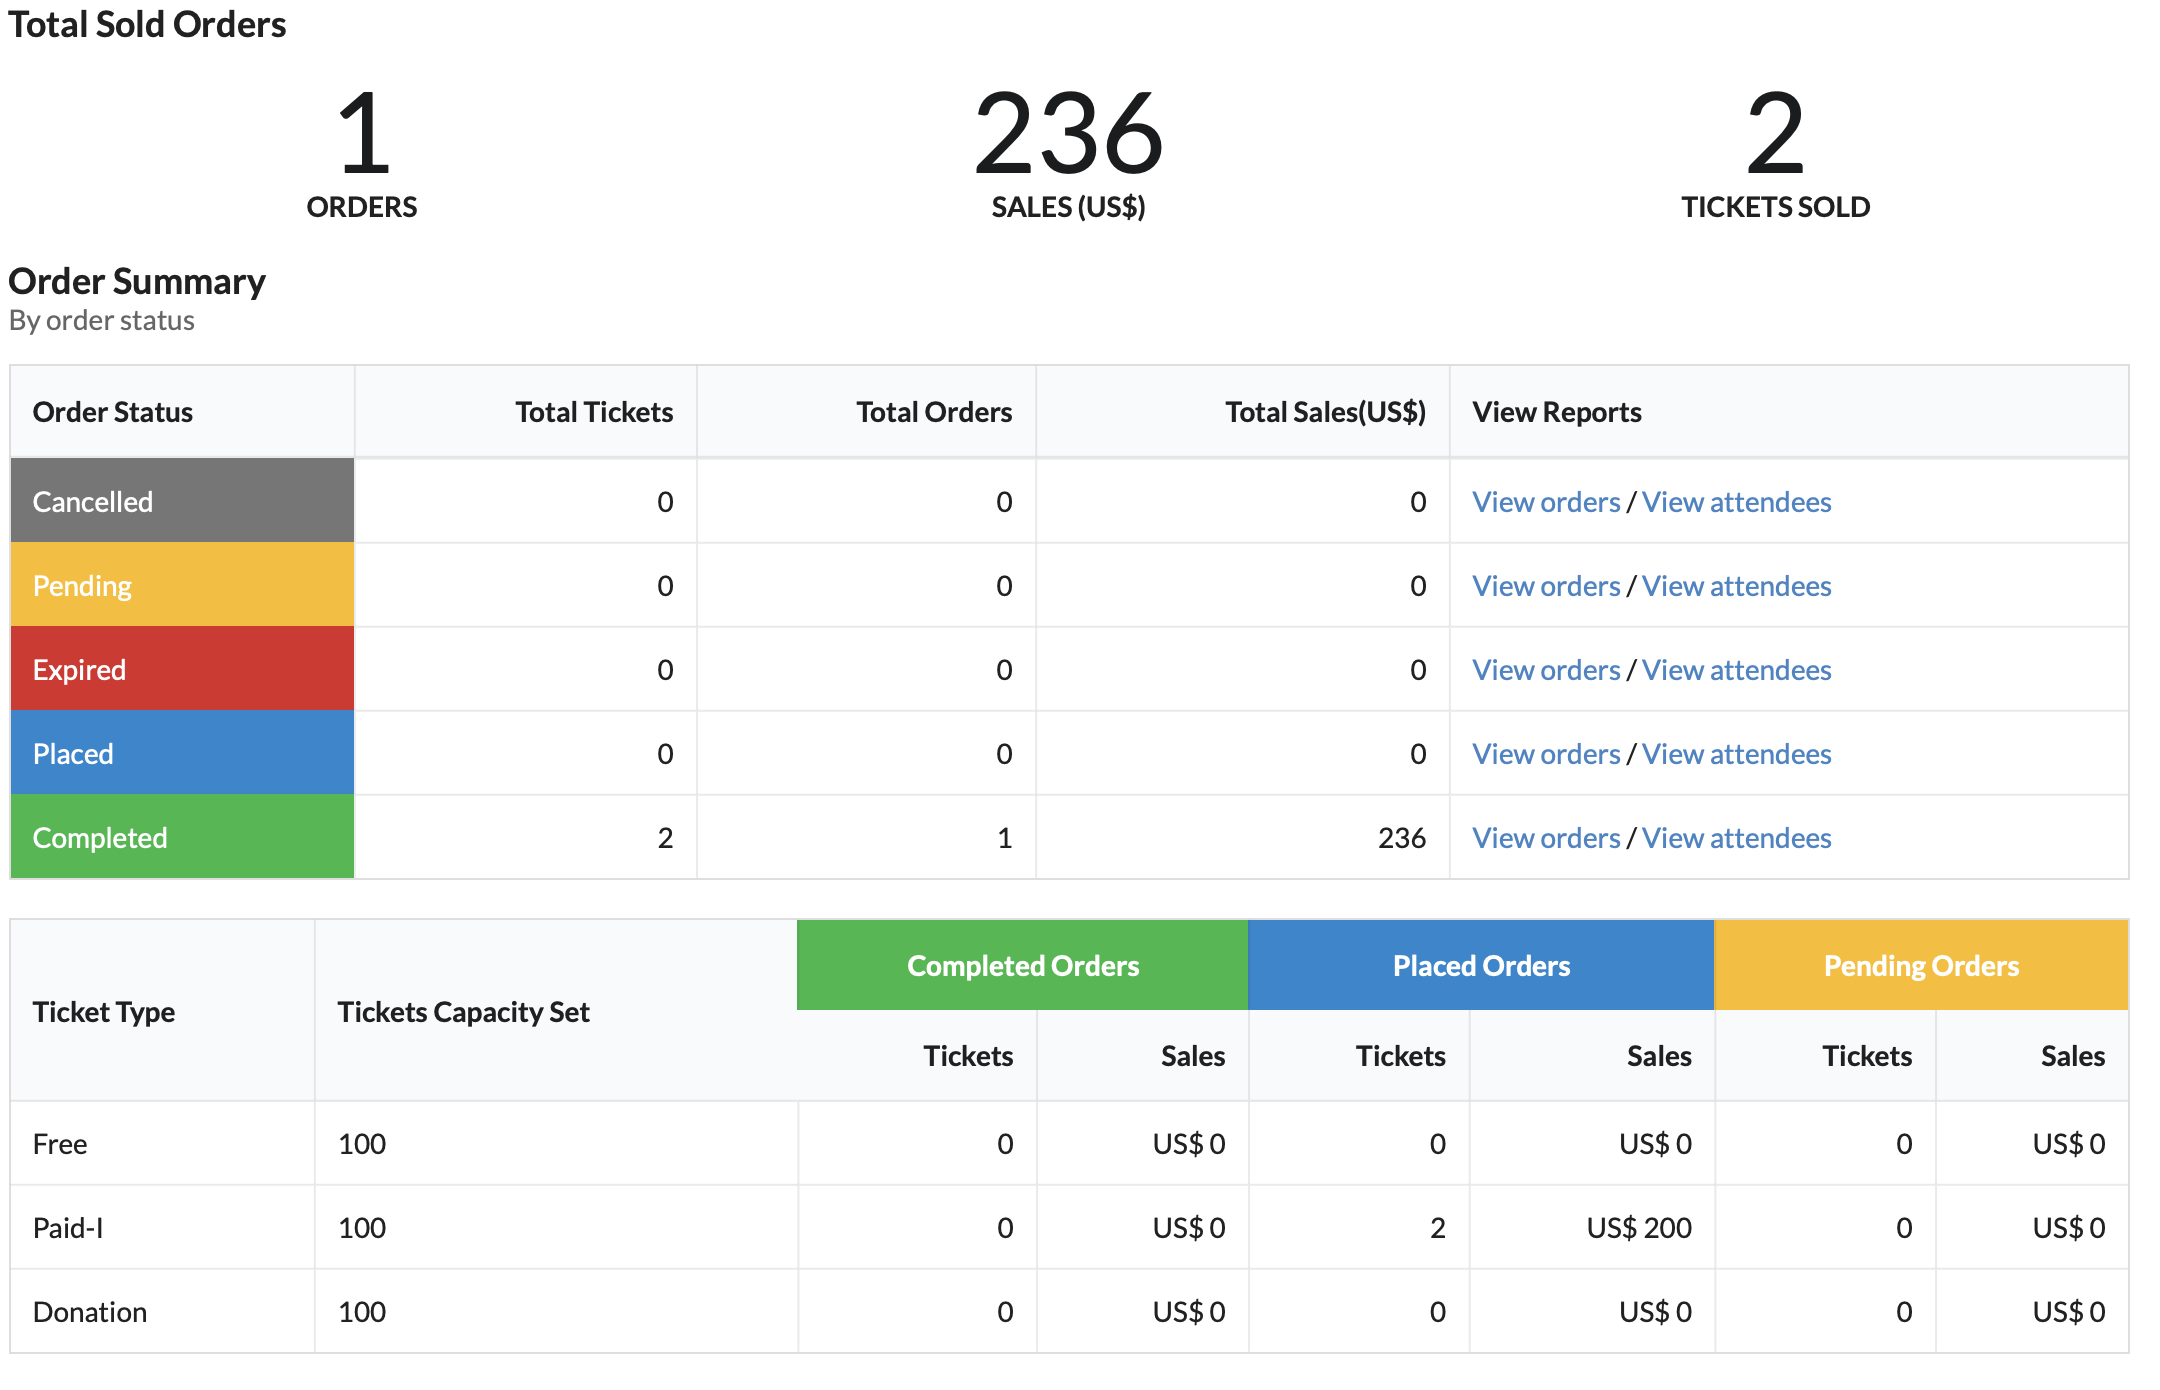Open View attendees link for Pending row

tap(1737, 586)
